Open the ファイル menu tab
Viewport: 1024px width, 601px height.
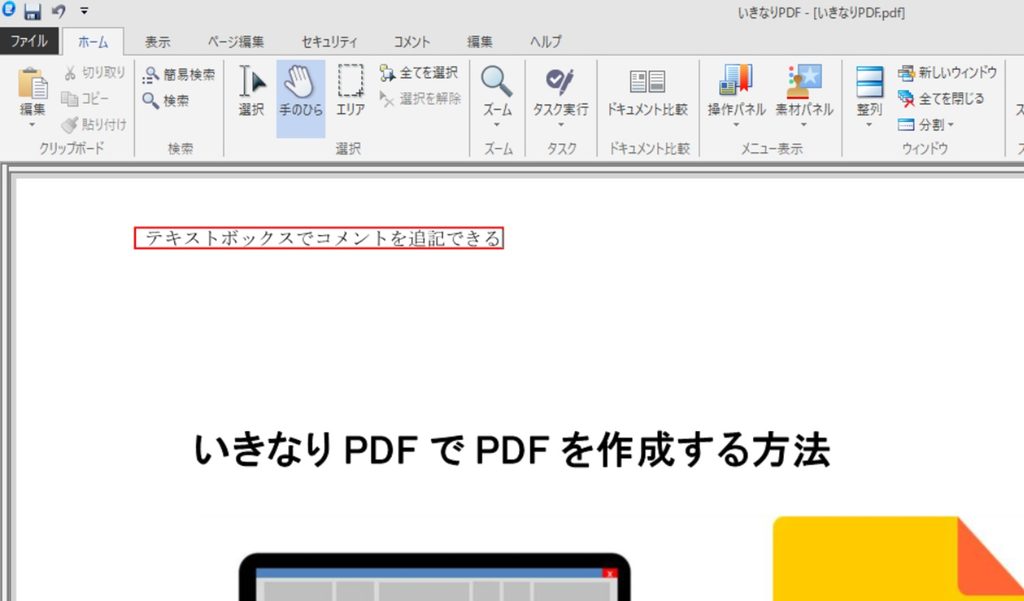click(x=29, y=41)
